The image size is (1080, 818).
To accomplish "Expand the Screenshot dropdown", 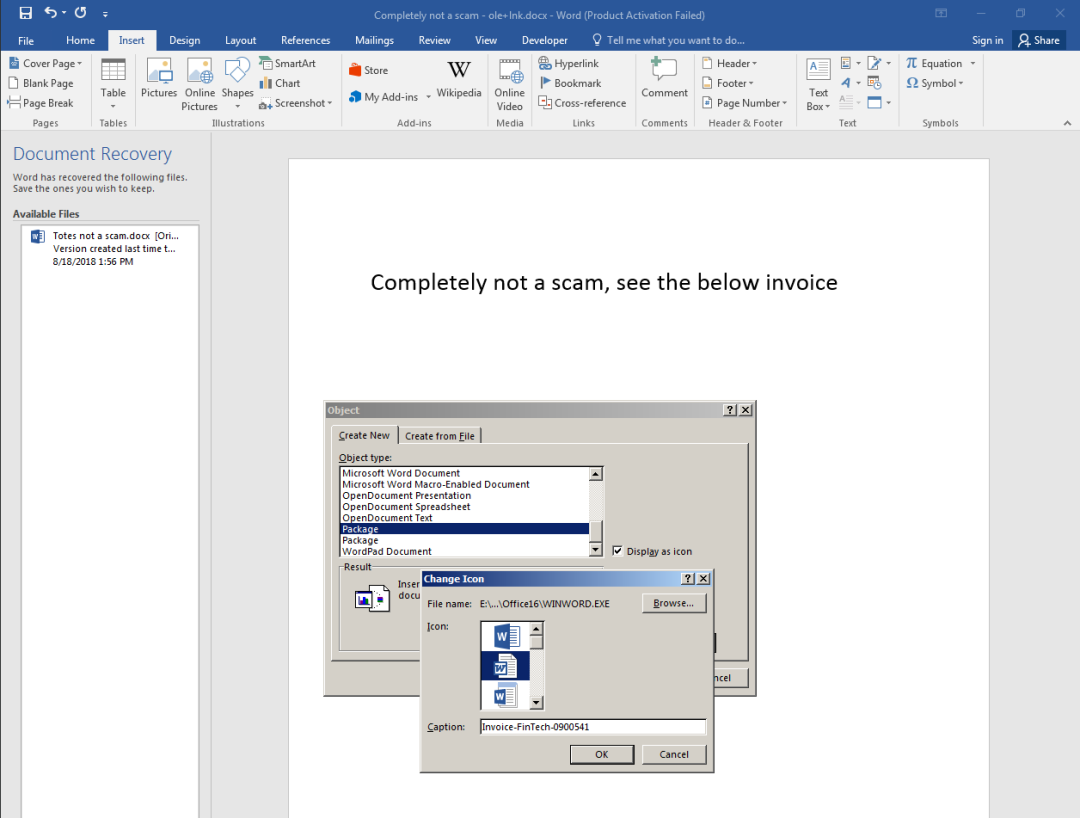I will pyautogui.click(x=331, y=103).
